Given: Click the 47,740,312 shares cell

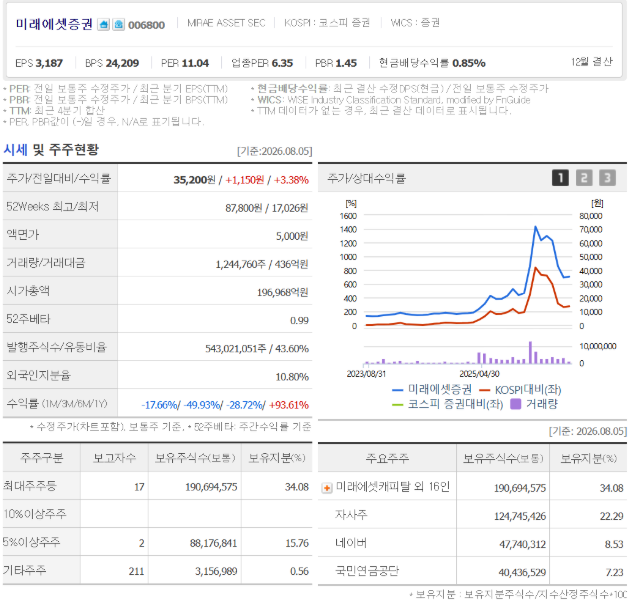Looking at the screenshot, I should point(522,545).
